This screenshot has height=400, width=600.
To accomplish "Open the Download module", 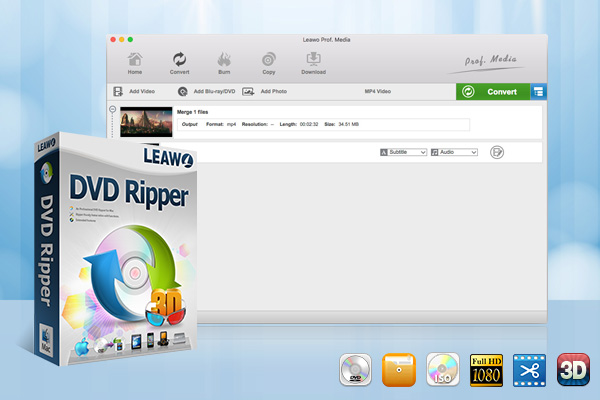I will pyautogui.click(x=313, y=63).
